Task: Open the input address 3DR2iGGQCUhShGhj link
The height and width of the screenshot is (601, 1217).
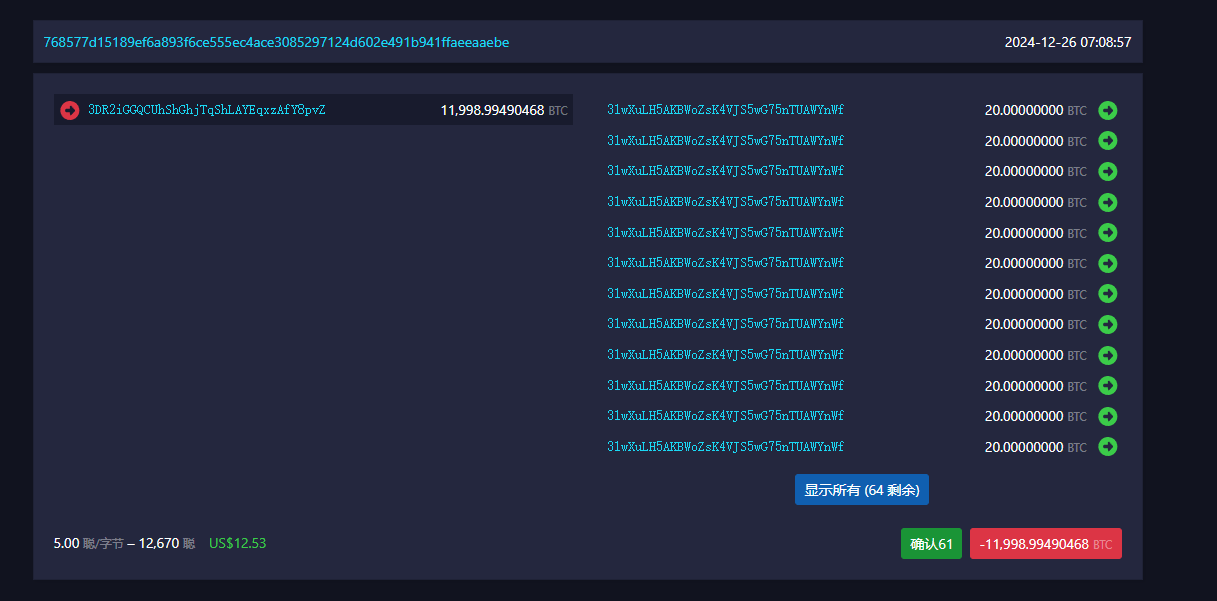Action: click(x=207, y=110)
